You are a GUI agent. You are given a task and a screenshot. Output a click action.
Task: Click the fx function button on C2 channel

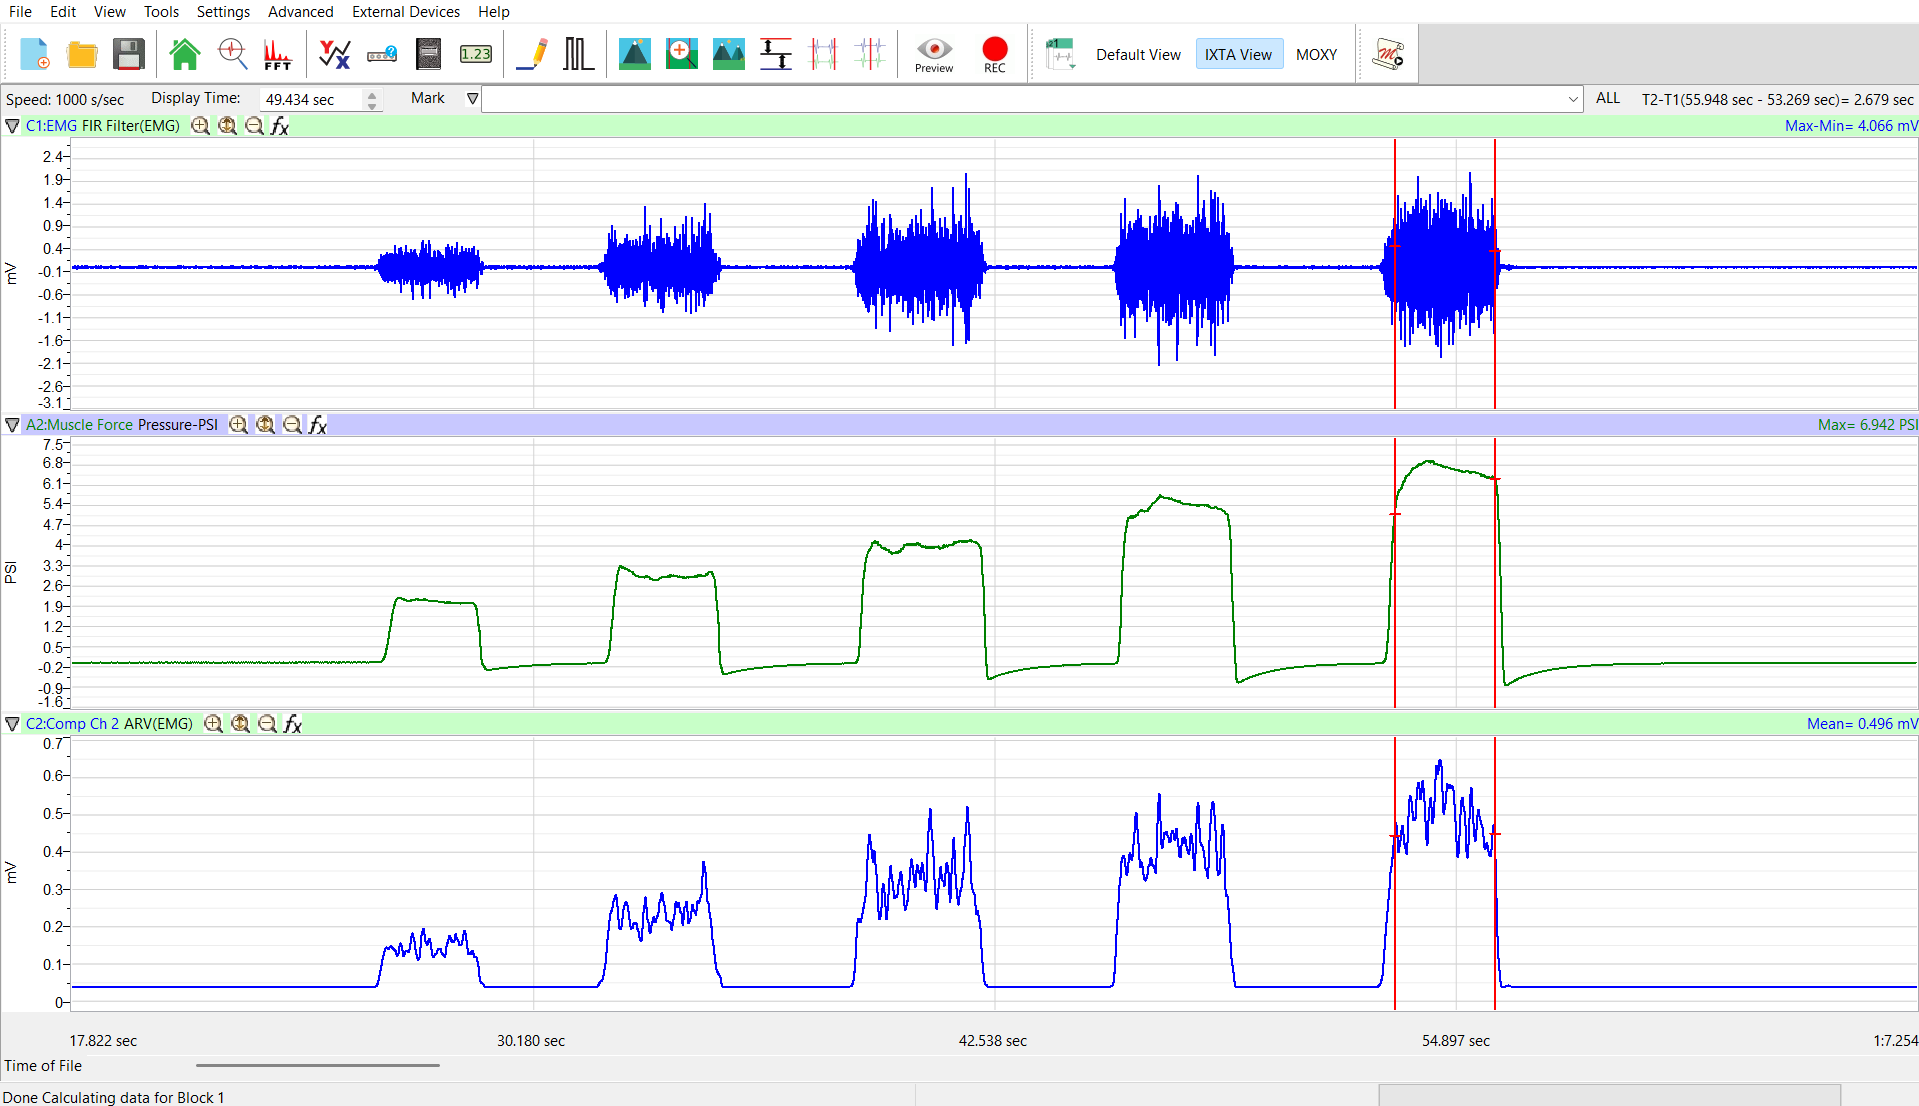[x=293, y=724]
